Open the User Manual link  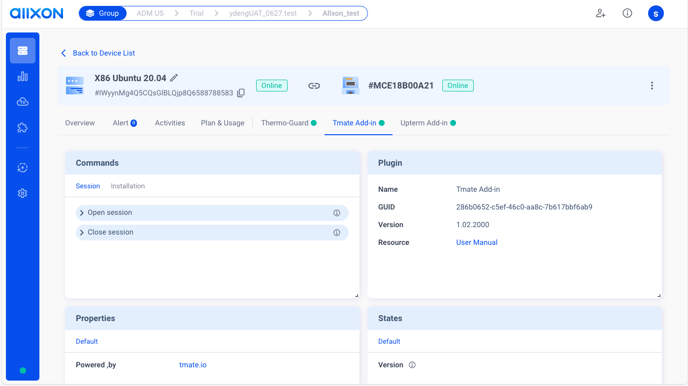pos(477,243)
